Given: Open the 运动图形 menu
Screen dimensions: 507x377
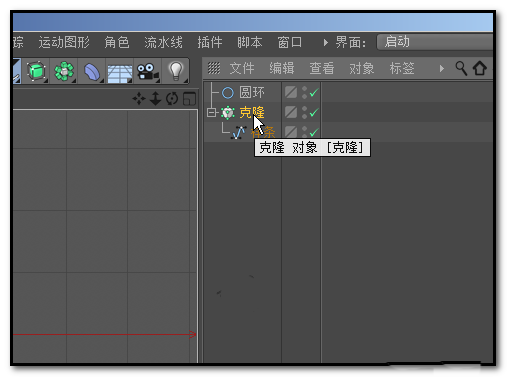Looking at the screenshot, I should pos(64,42).
